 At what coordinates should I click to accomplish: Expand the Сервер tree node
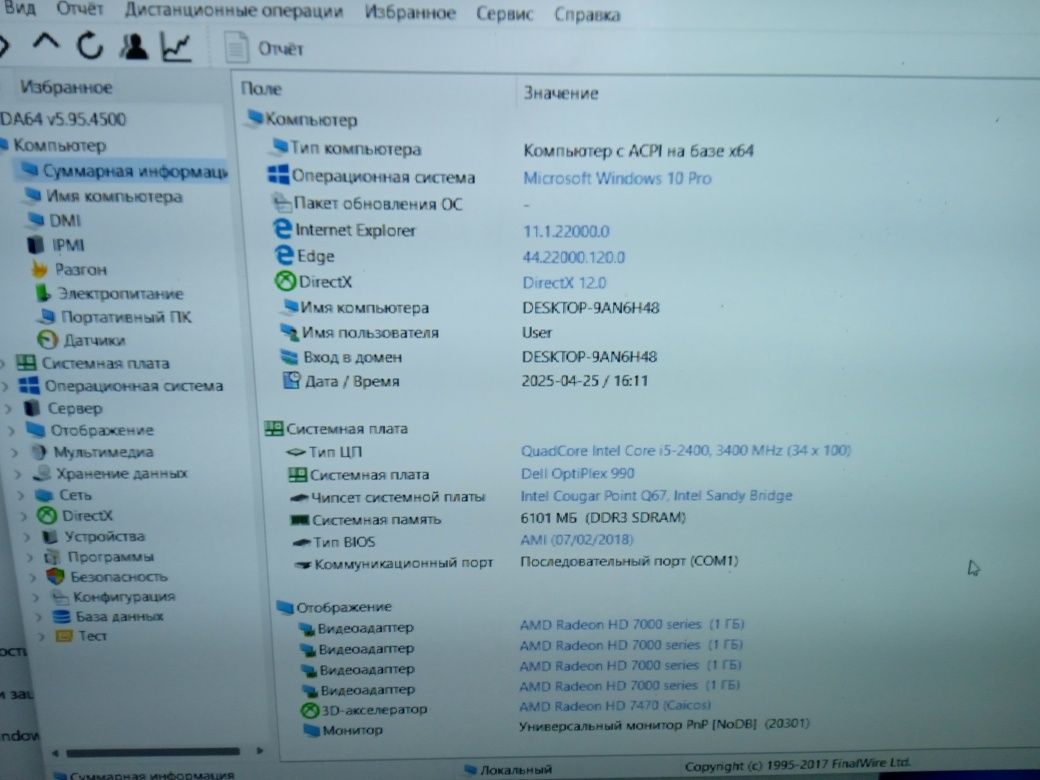(x=9, y=409)
